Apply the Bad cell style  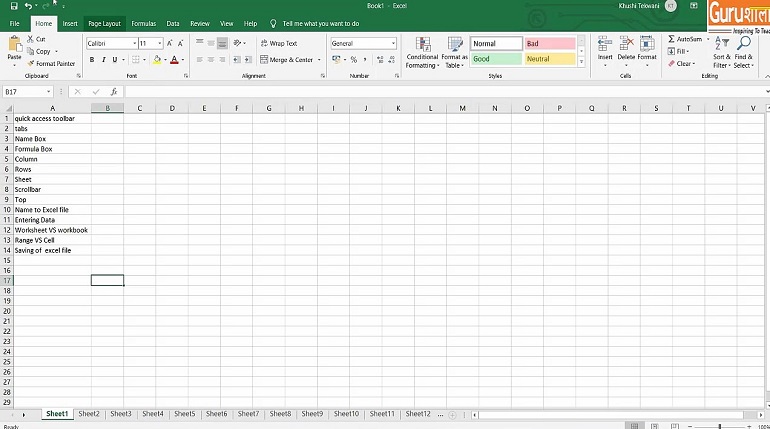pyautogui.click(x=549, y=44)
